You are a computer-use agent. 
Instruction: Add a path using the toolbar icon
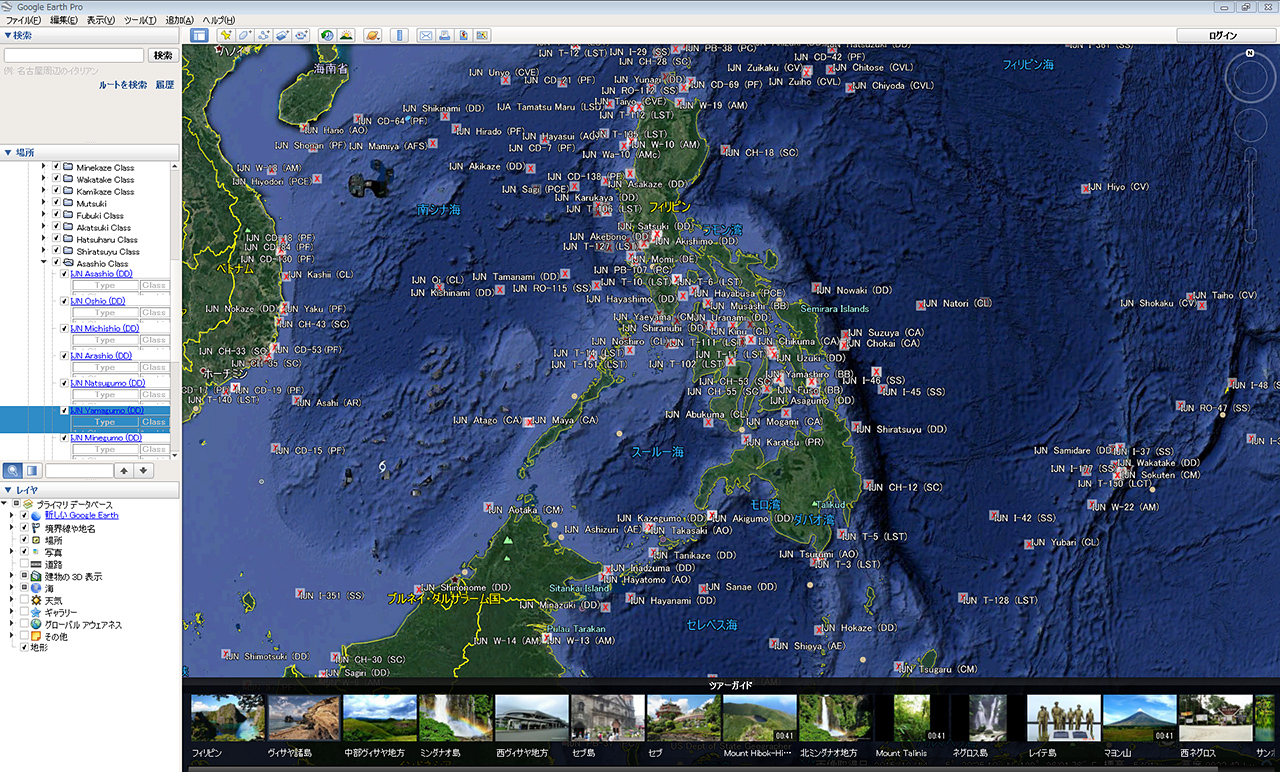coord(264,35)
